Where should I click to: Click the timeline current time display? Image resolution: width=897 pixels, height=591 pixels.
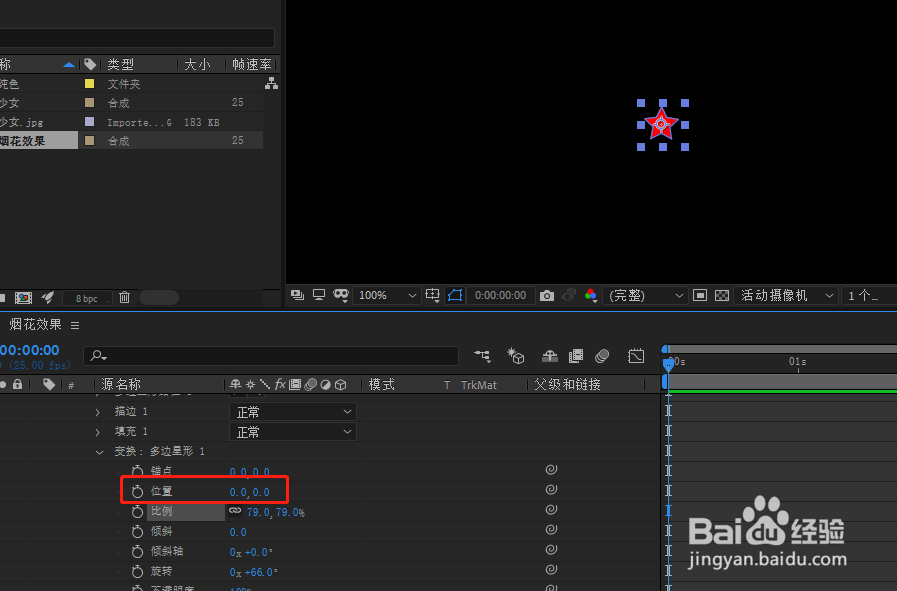[x=30, y=350]
